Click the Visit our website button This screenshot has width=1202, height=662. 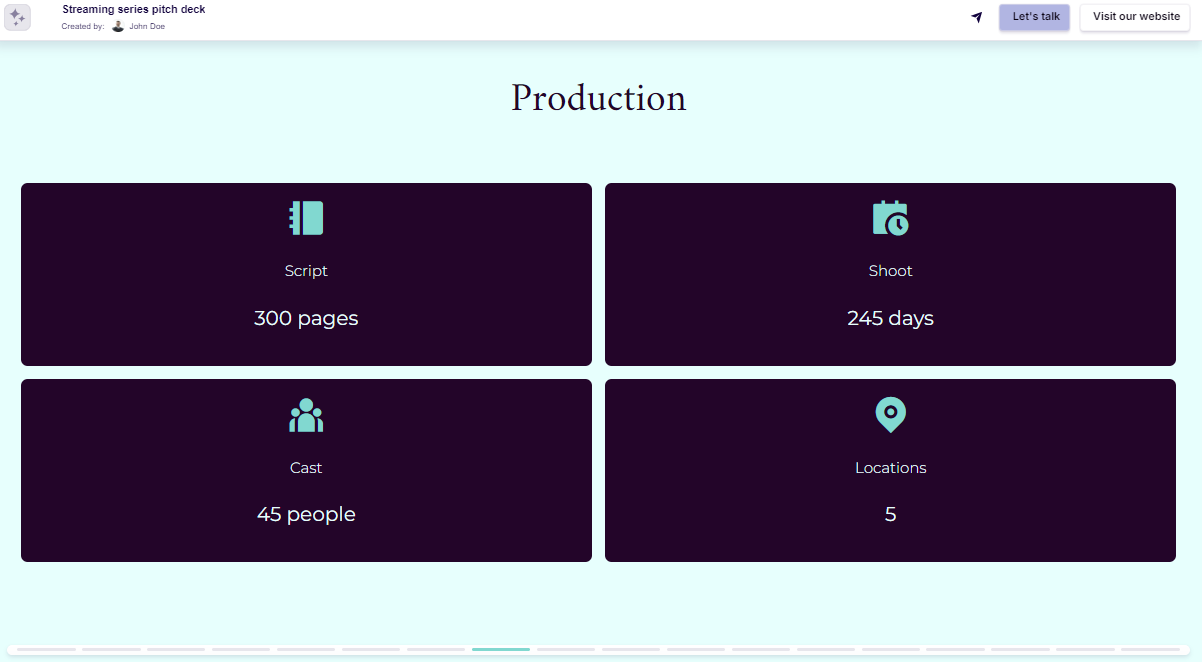pos(1135,17)
